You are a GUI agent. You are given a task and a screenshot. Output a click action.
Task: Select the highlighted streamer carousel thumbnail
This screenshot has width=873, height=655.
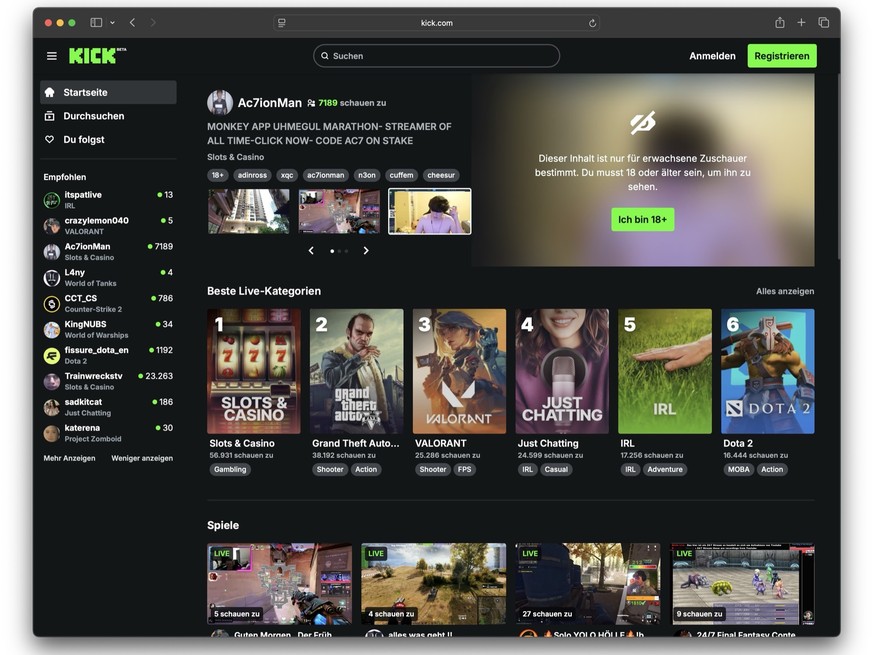coord(430,211)
